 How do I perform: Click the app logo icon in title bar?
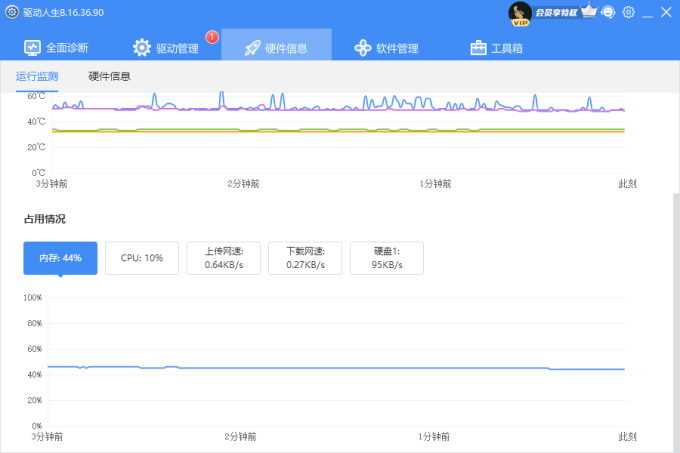point(12,12)
